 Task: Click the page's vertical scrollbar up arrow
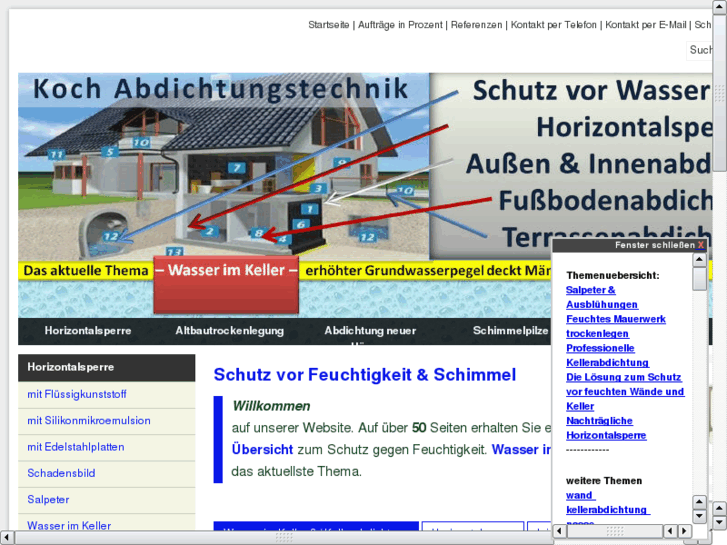(720, 6)
